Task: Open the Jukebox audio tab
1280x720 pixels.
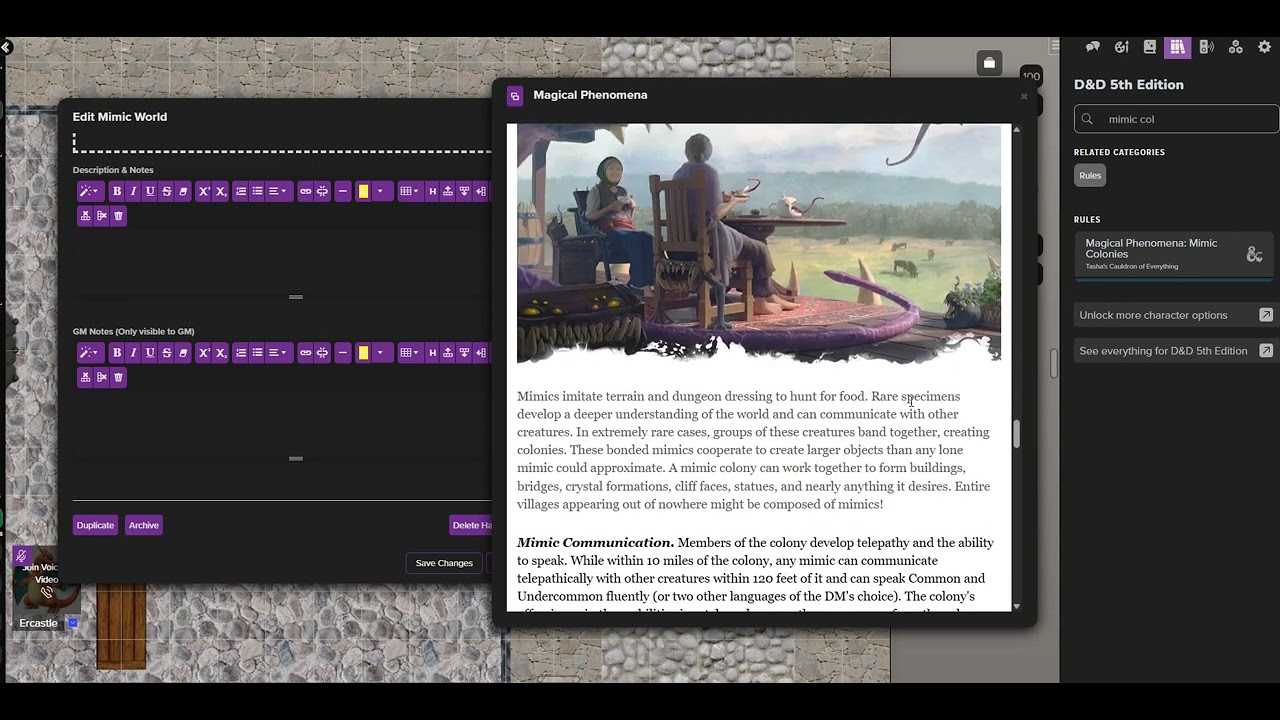Action: (1207, 47)
